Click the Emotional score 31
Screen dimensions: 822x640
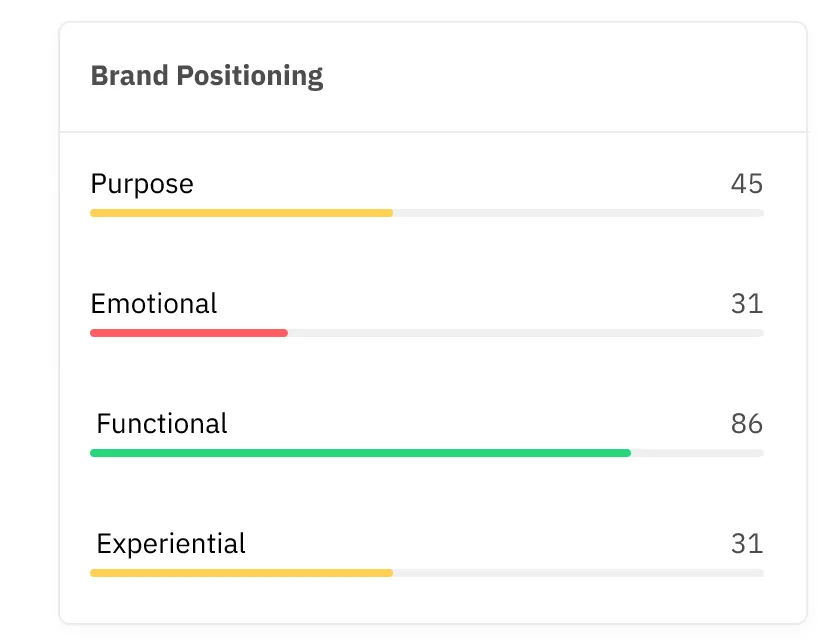[x=747, y=303]
